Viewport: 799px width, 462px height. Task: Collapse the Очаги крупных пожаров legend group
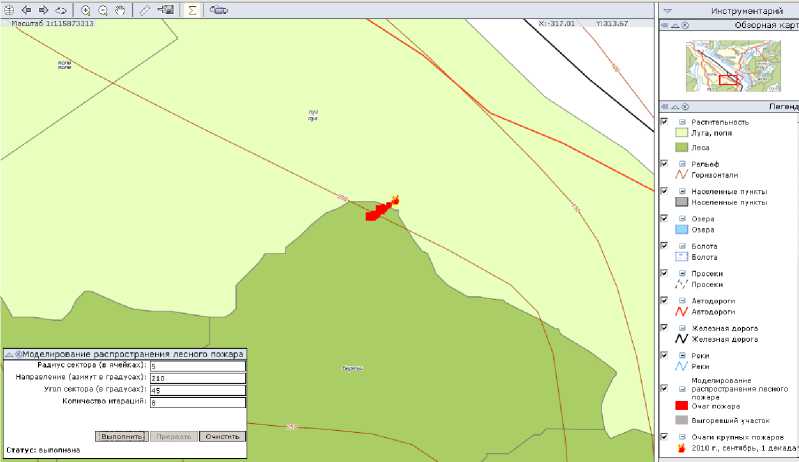(x=682, y=437)
